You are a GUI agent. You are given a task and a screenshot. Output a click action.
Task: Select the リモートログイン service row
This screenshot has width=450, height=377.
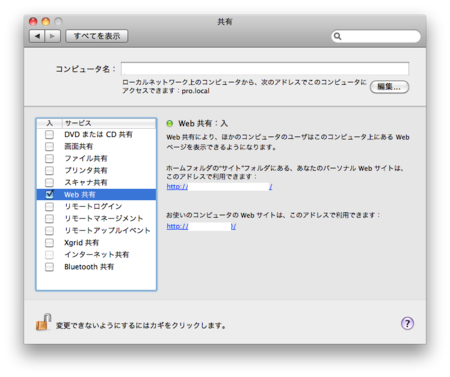click(96, 206)
